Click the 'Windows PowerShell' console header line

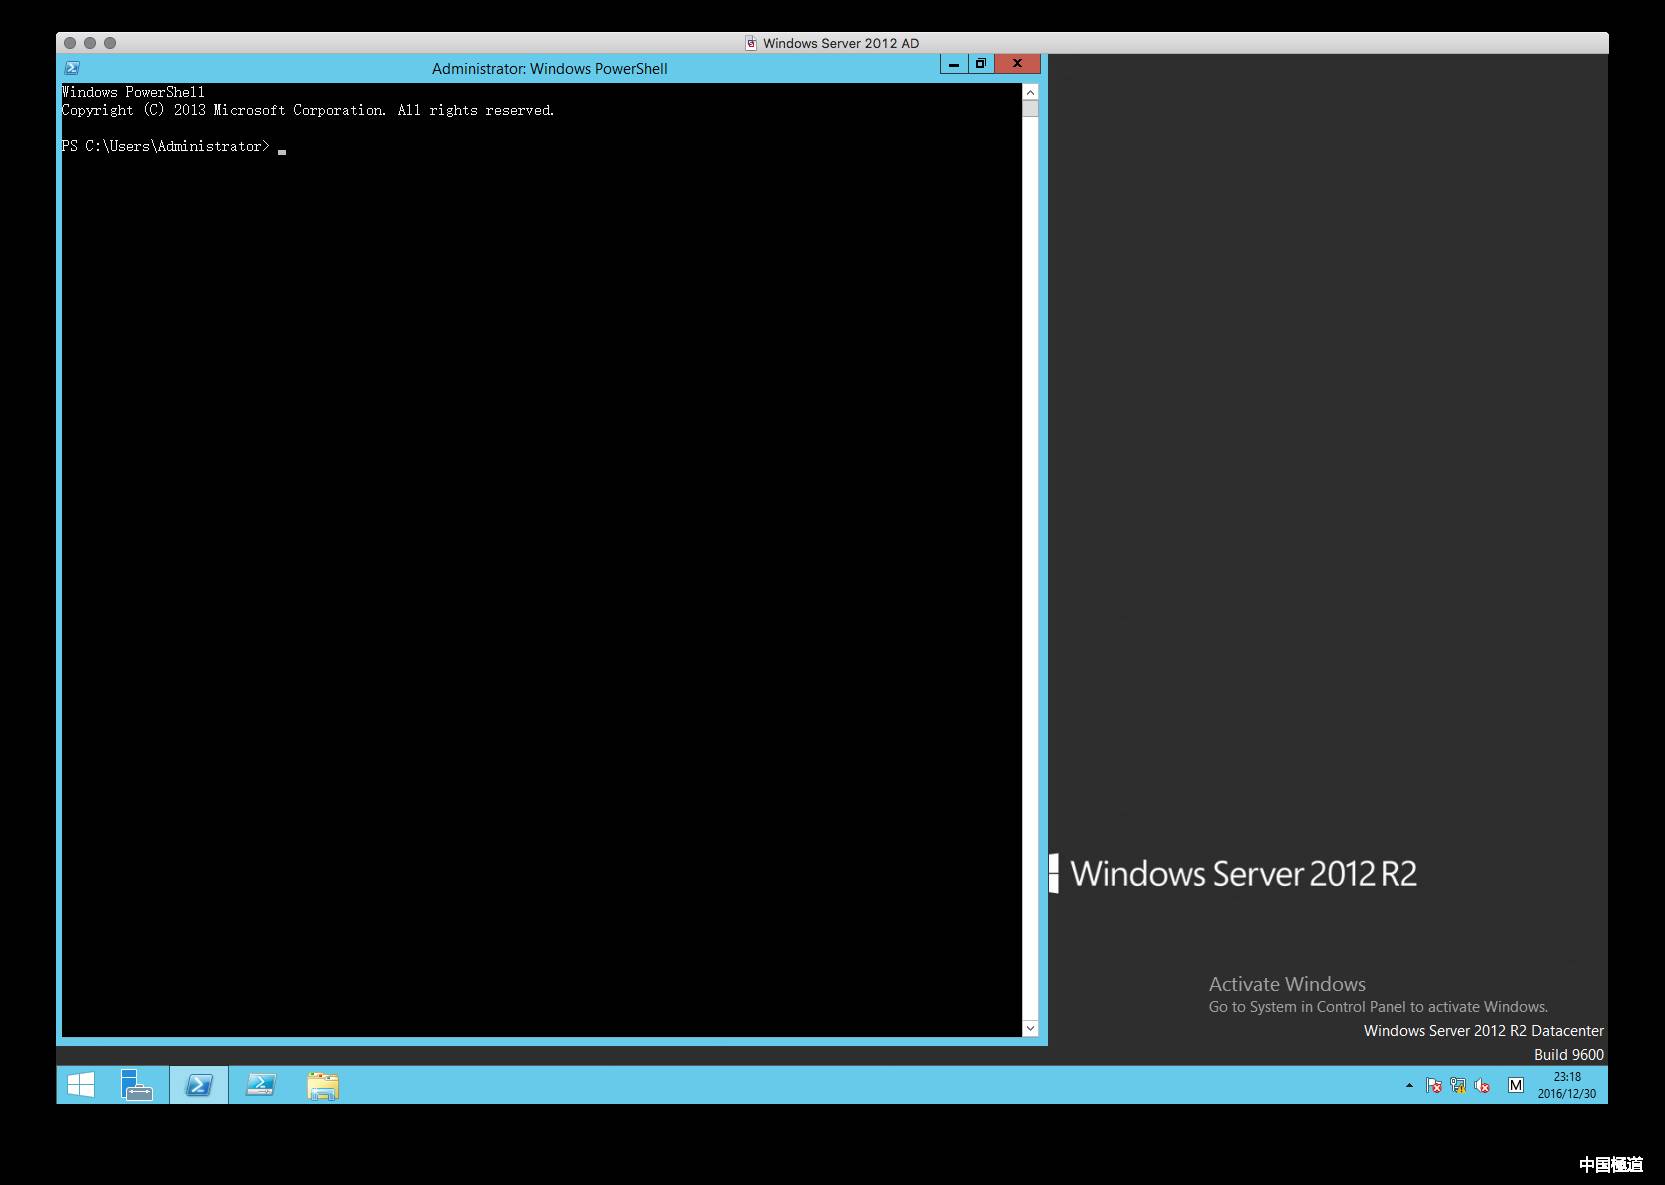(x=133, y=92)
